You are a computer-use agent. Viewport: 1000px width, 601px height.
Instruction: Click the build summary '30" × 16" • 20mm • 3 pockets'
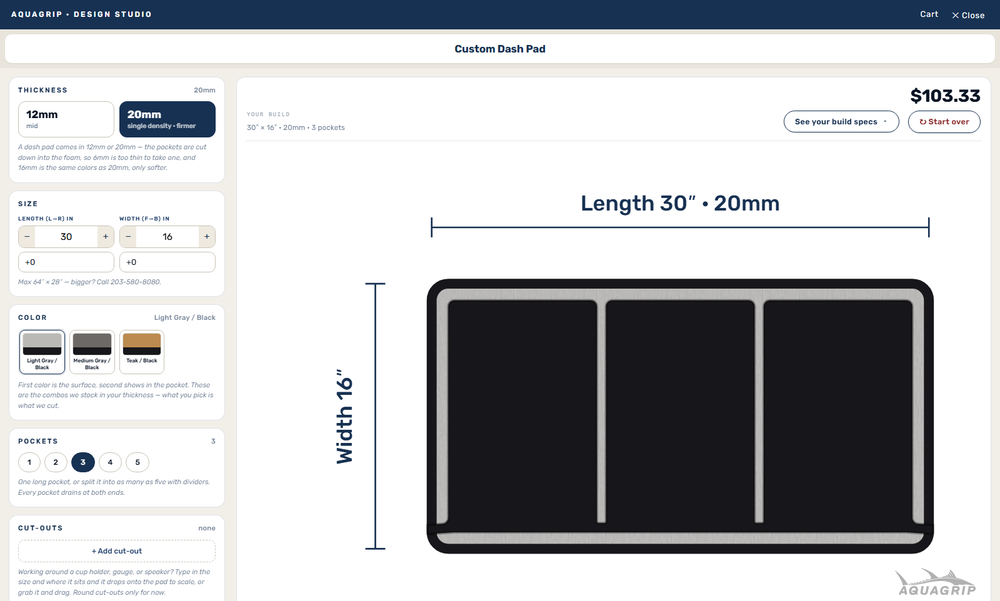pos(296,128)
